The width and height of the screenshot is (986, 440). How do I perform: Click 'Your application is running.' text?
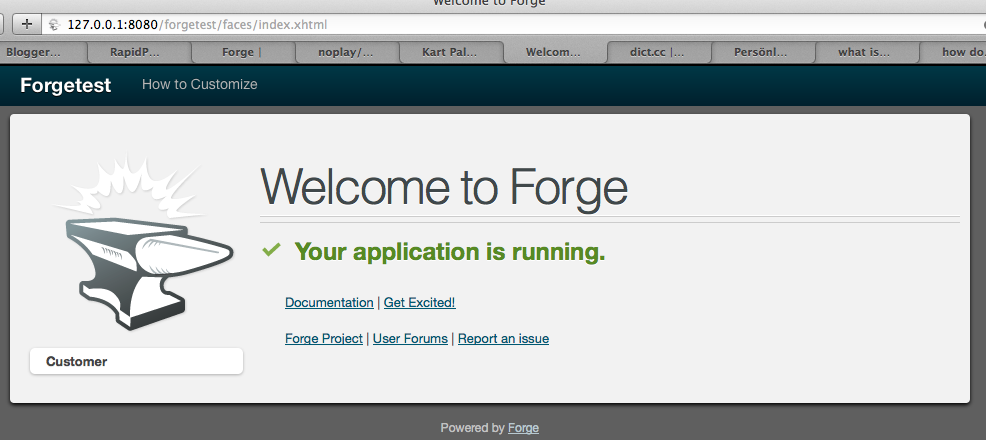click(450, 251)
